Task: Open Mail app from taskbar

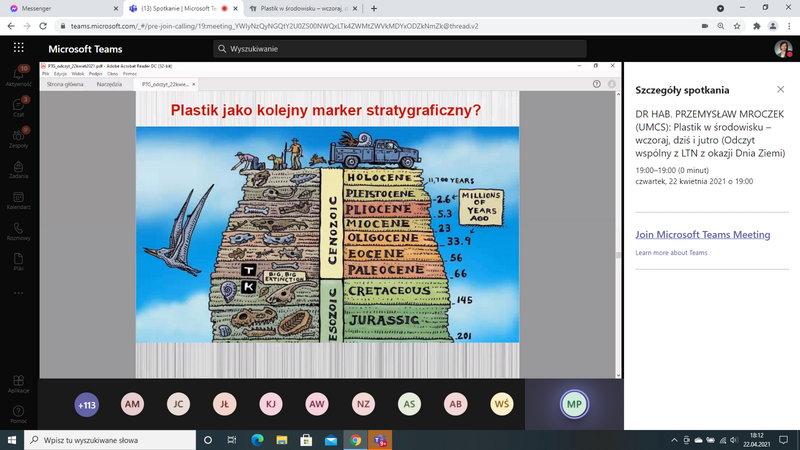Action: tap(331, 440)
